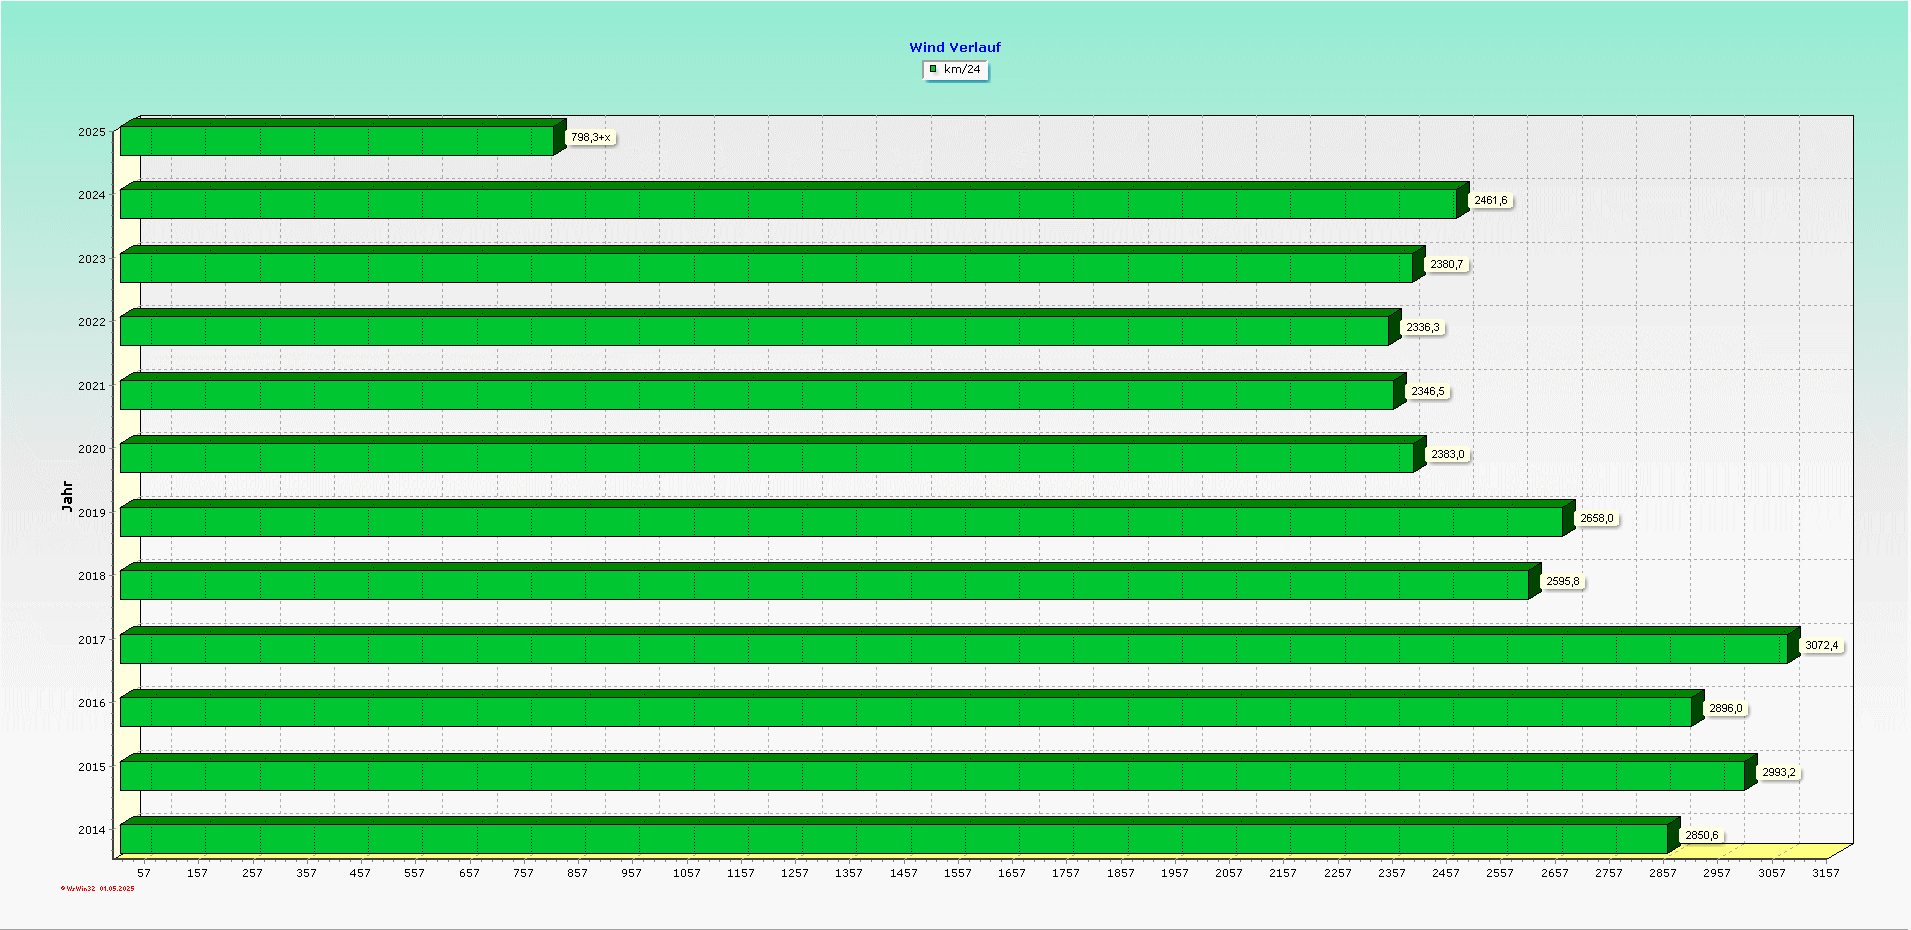Click the 557 tick on x-axis

pos(415,873)
